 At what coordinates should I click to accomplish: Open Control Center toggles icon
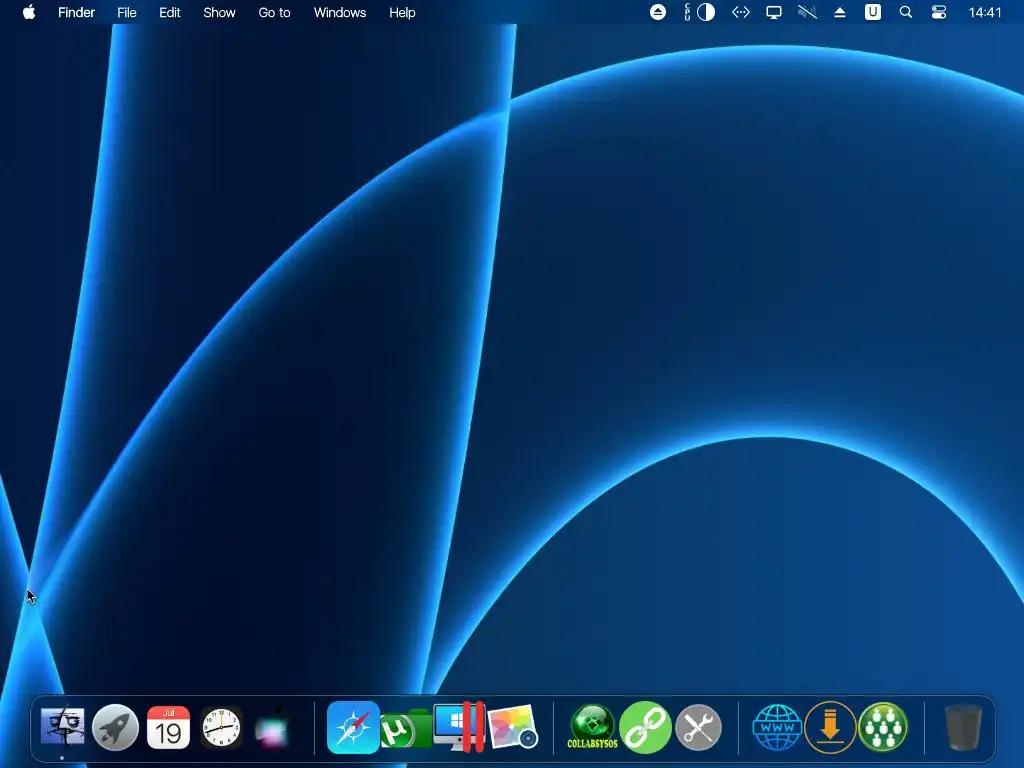[938, 12]
